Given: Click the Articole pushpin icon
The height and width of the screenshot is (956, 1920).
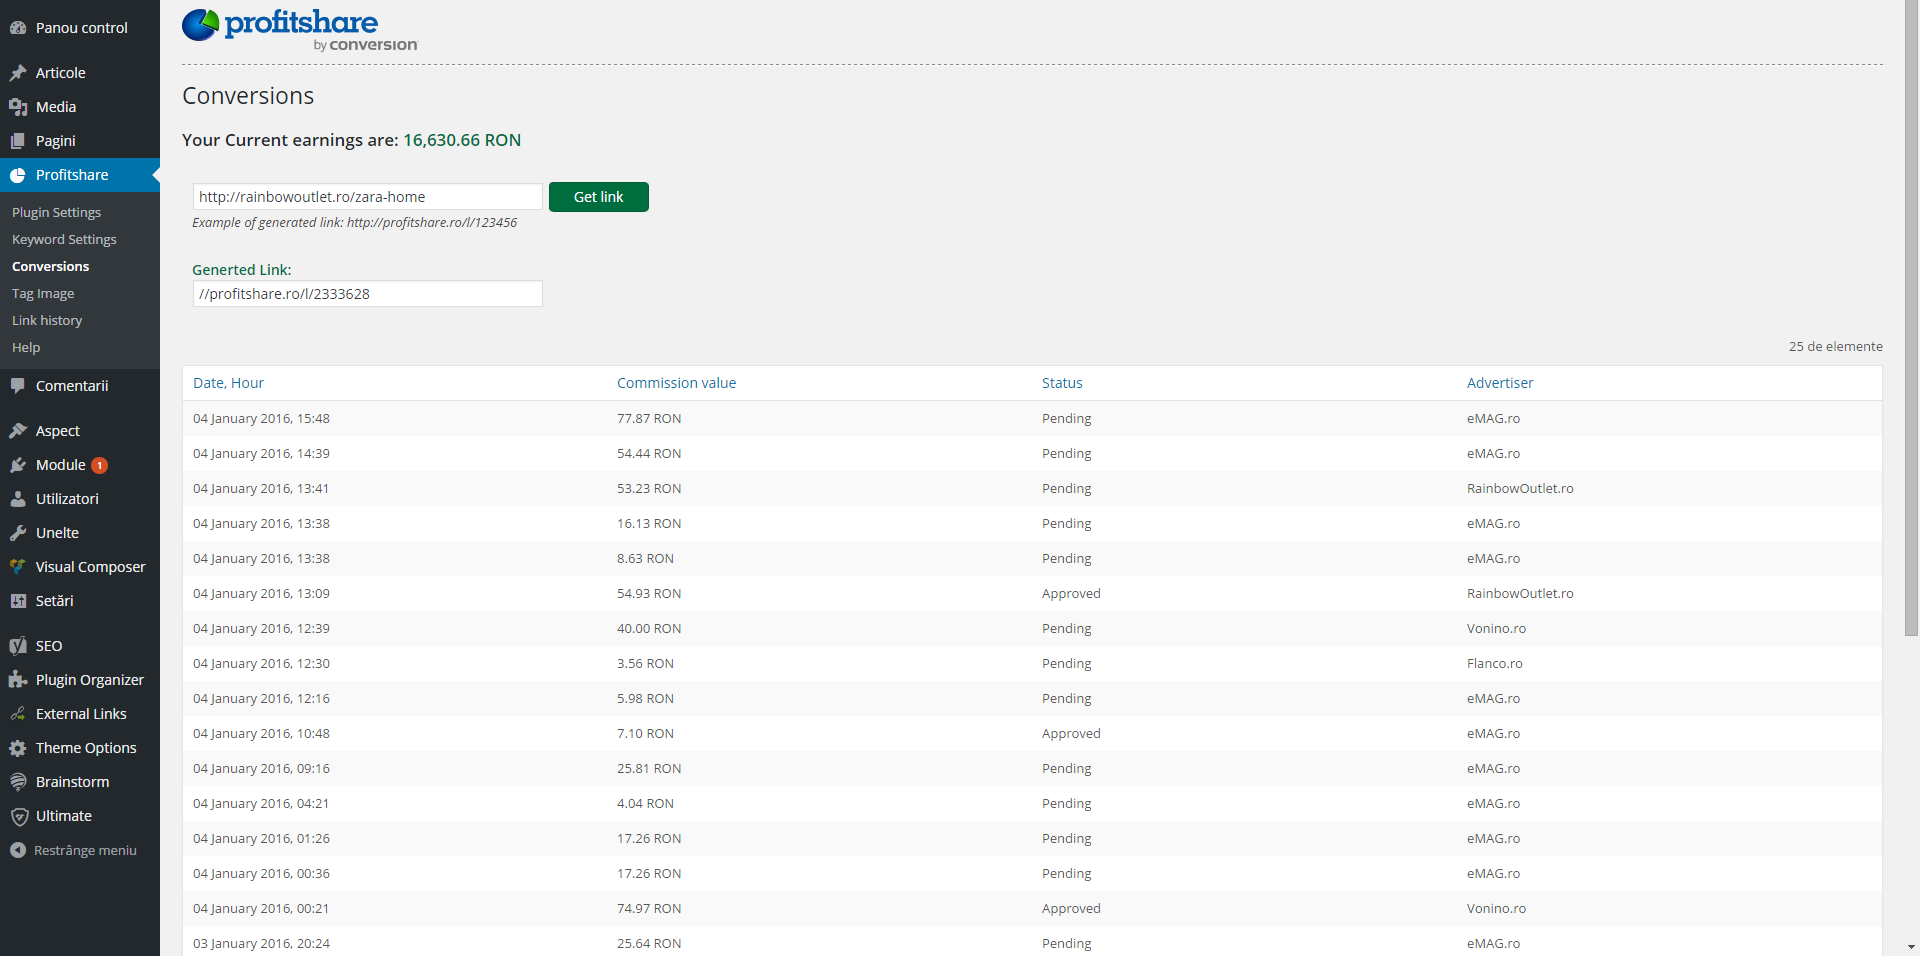Looking at the screenshot, I should pos(18,73).
